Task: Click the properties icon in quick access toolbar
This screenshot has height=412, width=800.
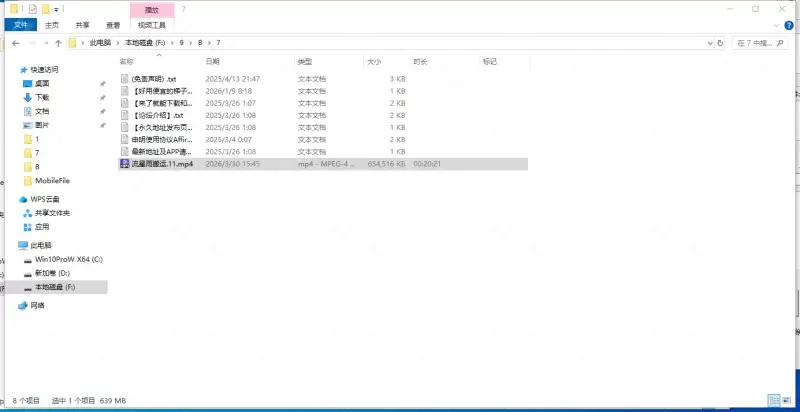Action: tap(33, 8)
